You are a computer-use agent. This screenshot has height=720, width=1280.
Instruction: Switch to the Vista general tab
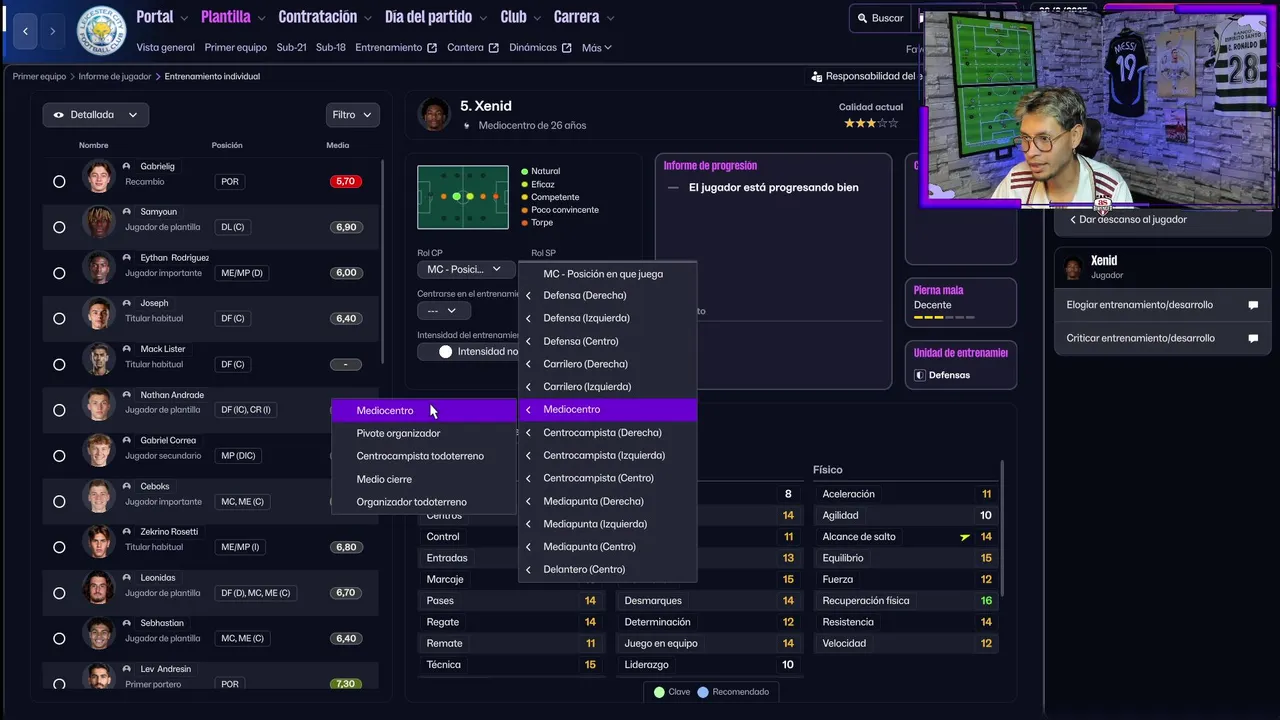pos(166,47)
